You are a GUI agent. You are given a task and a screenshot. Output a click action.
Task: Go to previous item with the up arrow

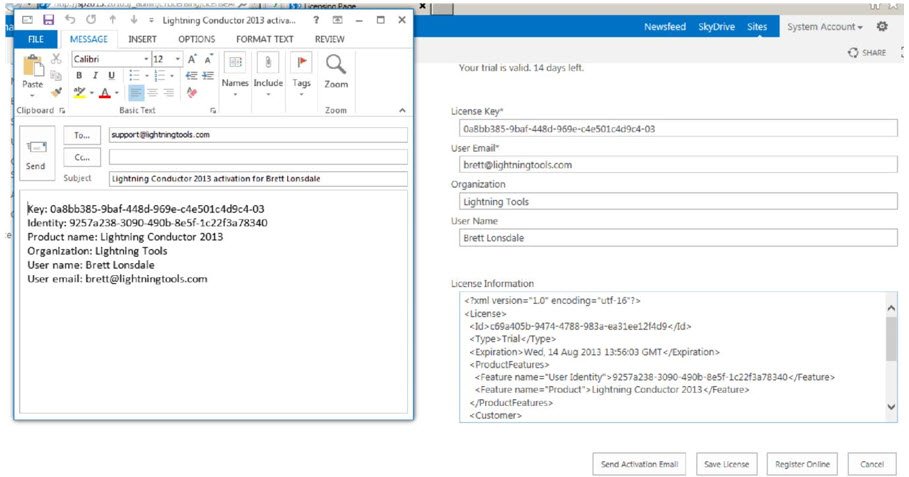(x=112, y=20)
